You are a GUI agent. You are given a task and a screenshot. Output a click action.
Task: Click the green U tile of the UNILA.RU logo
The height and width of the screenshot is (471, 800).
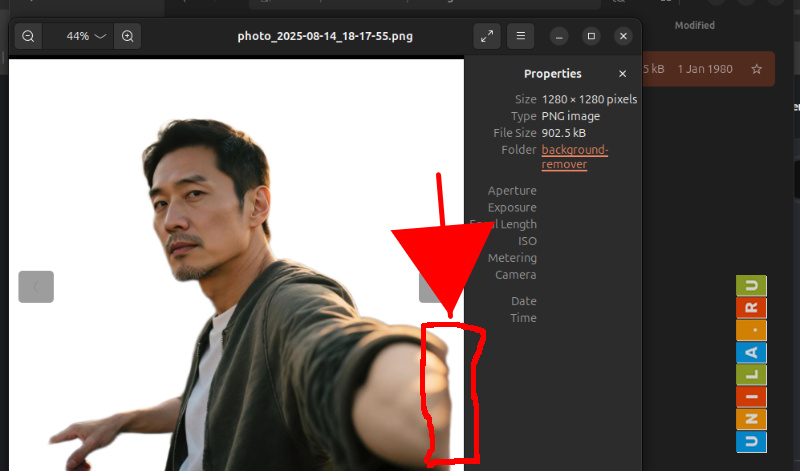(751, 286)
